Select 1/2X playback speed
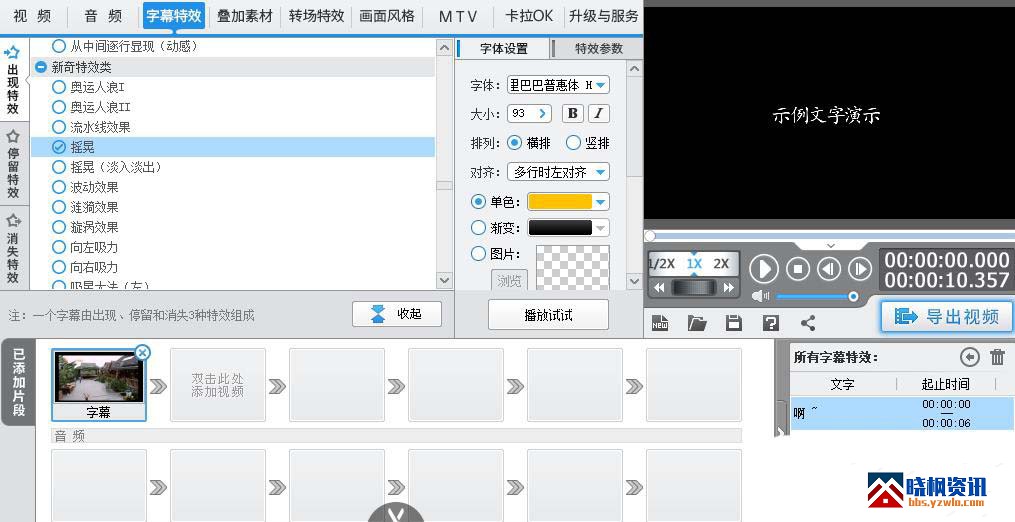 (x=662, y=264)
